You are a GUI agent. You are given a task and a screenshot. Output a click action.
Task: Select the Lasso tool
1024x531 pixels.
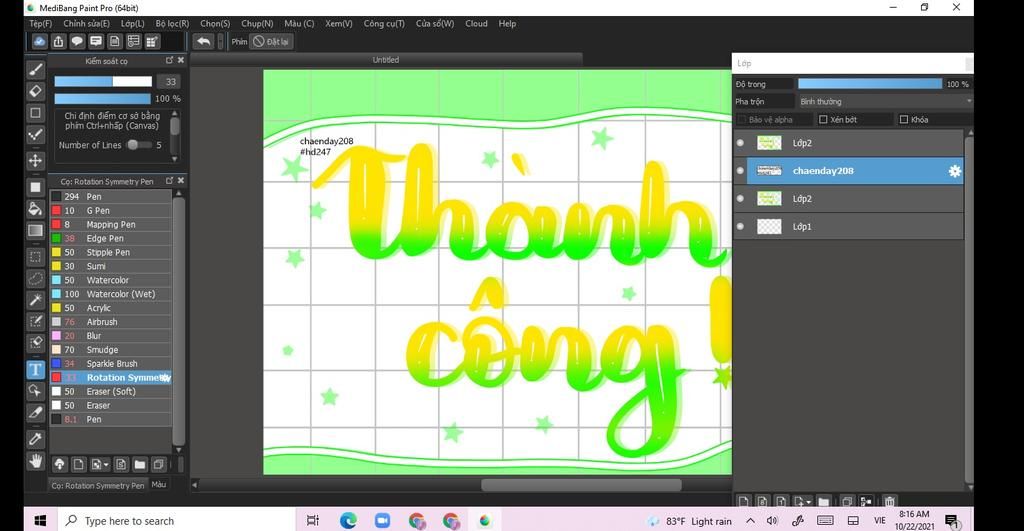pyautogui.click(x=36, y=278)
